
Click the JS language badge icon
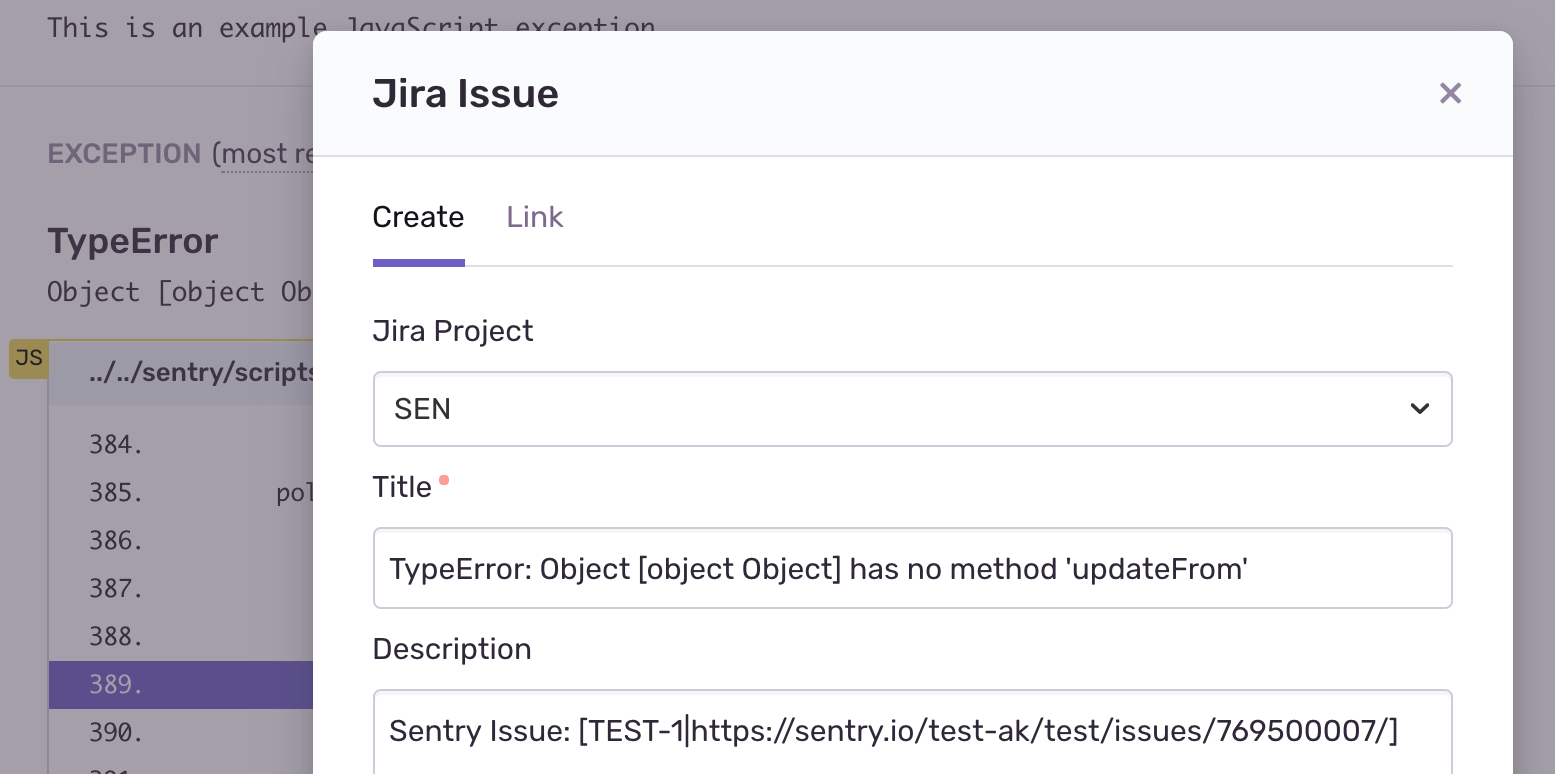point(29,358)
